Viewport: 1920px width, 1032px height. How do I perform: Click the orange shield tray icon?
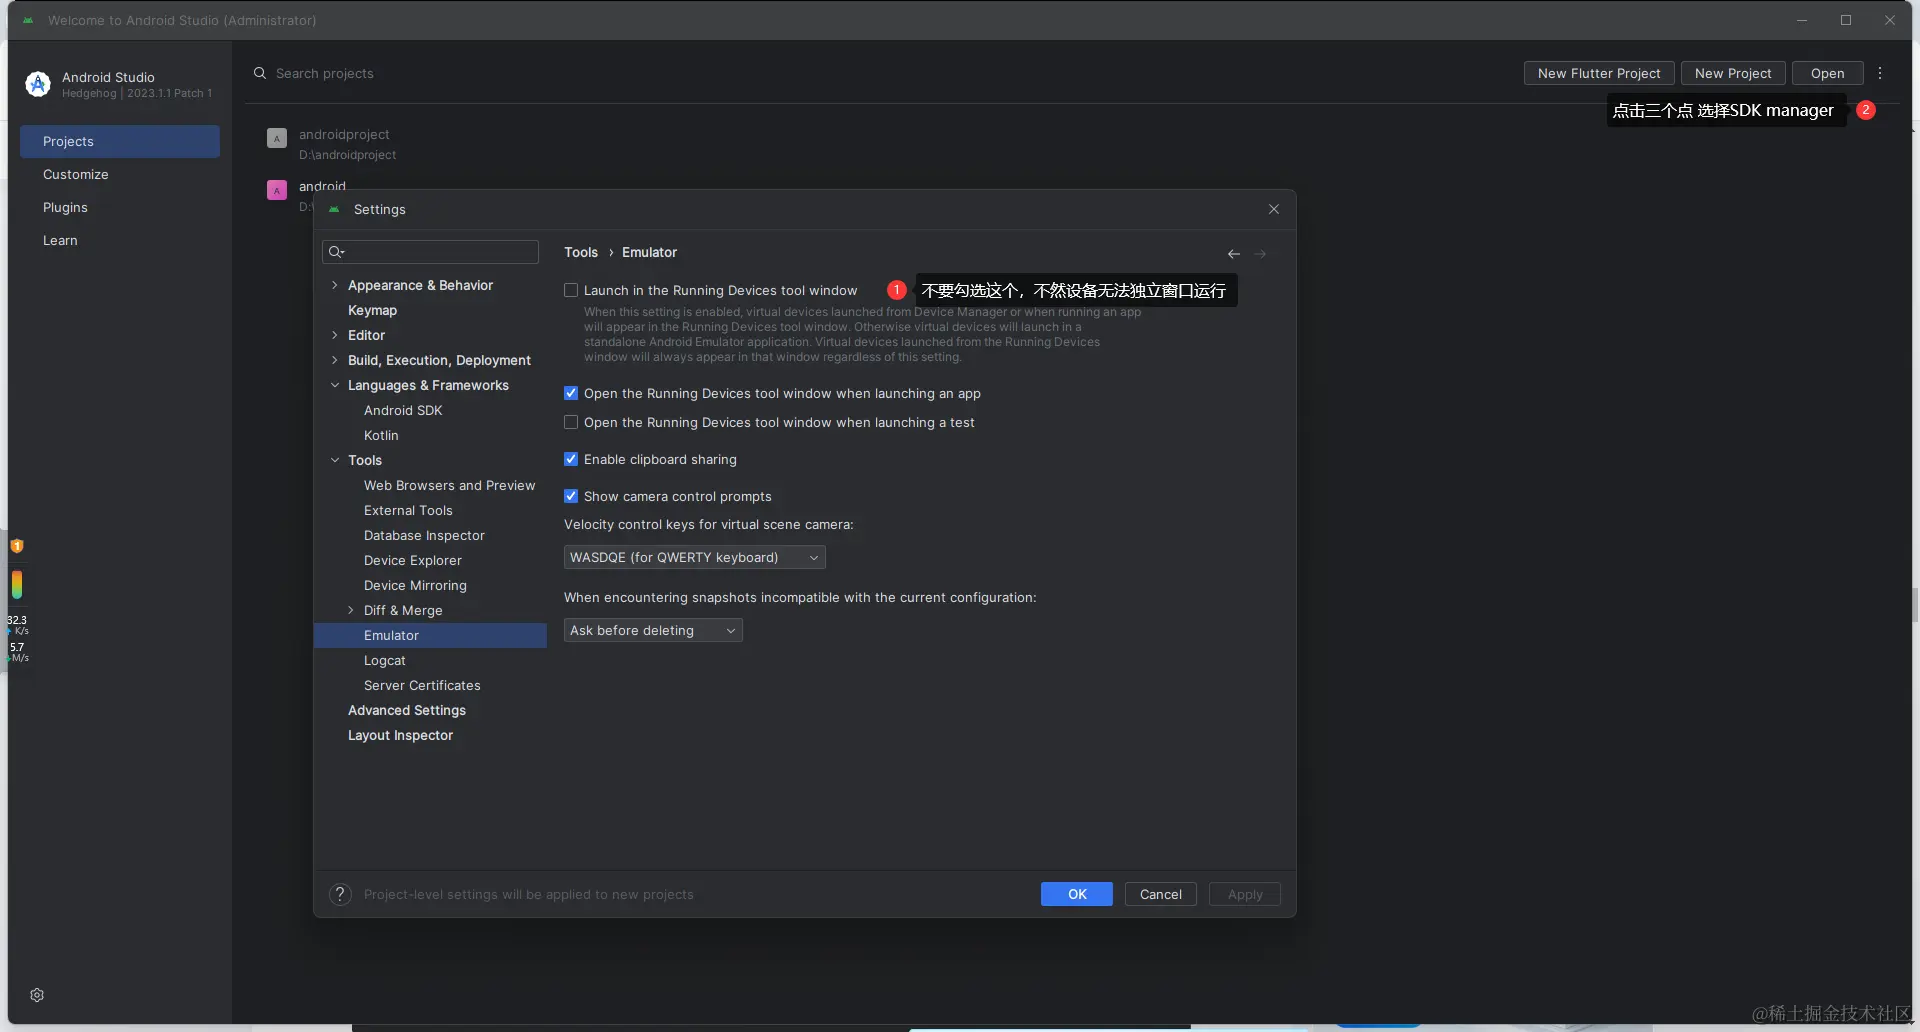[17, 546]
